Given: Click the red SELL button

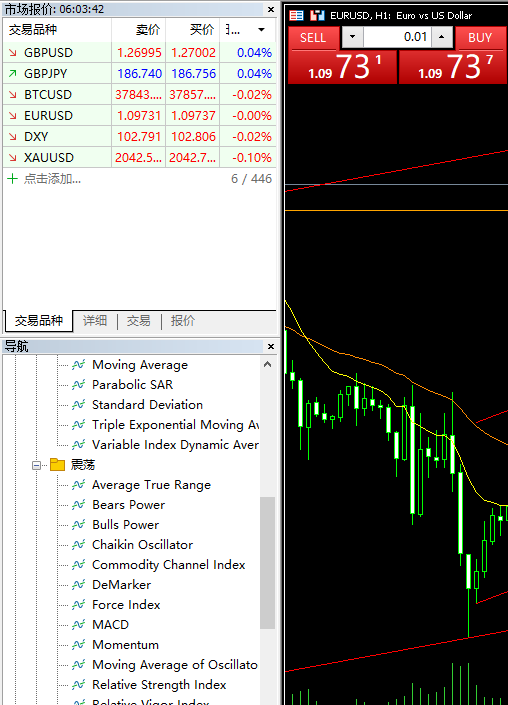Looking at the screenshot, I should point(313,38).
